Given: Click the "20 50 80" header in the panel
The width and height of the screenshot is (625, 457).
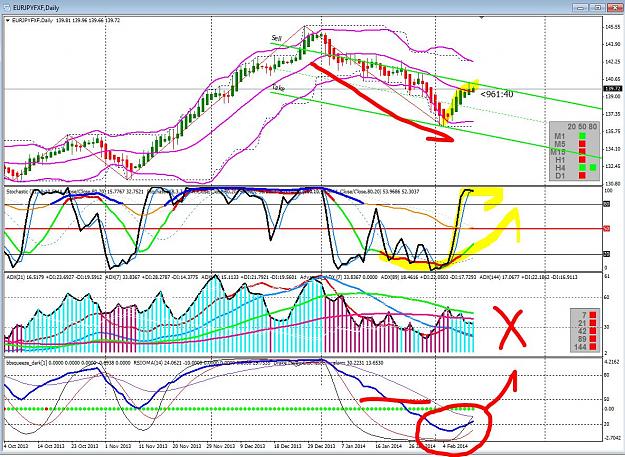Looking at the screenshot, I should click(x=582, y=127).
